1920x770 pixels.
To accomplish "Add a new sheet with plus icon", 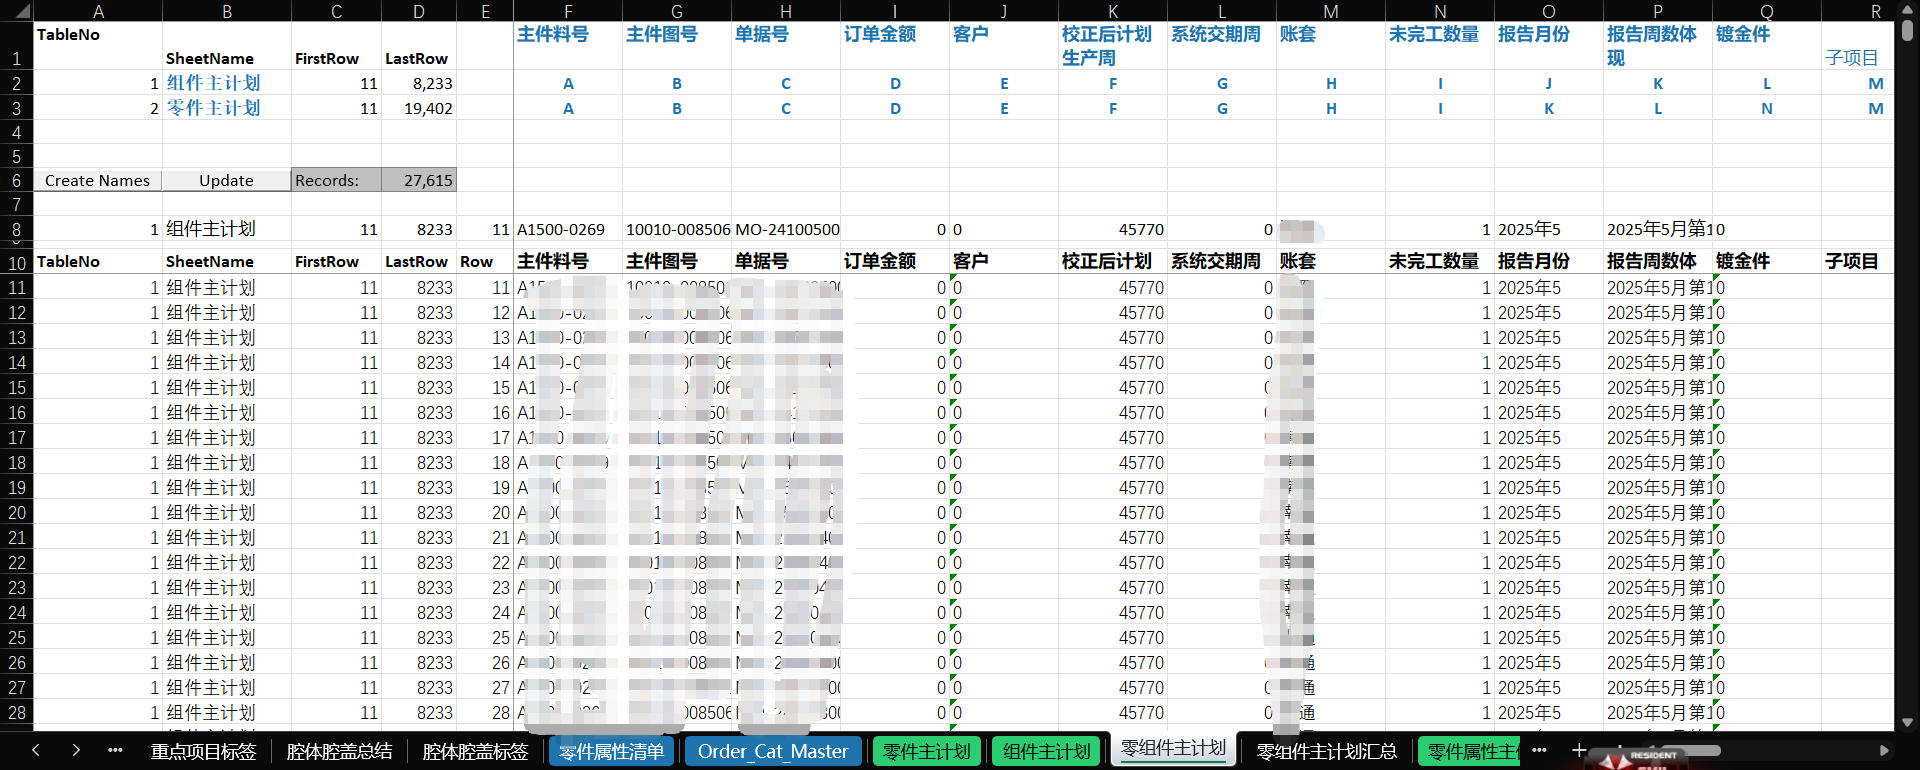I will [x=1578, y=750].
